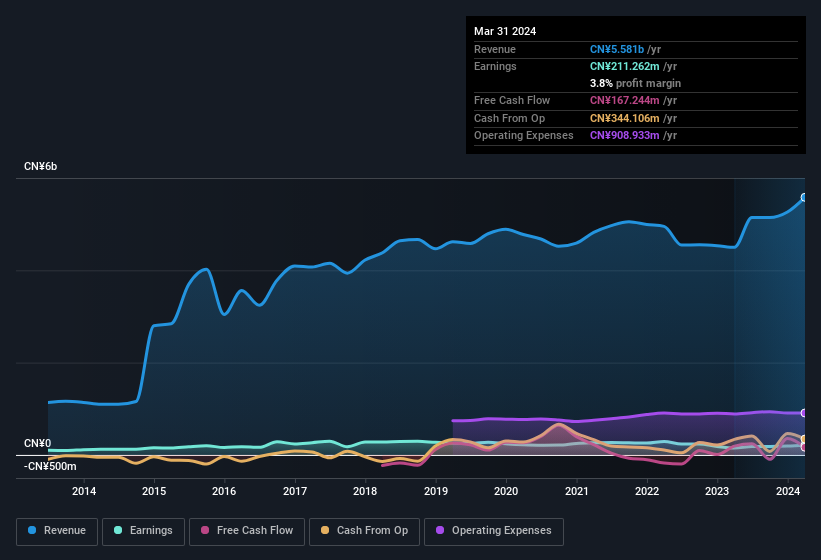Screen dimensions: 821x560
Task: Click the CN¥344.106m cash from op value
Action: [625, 118]
